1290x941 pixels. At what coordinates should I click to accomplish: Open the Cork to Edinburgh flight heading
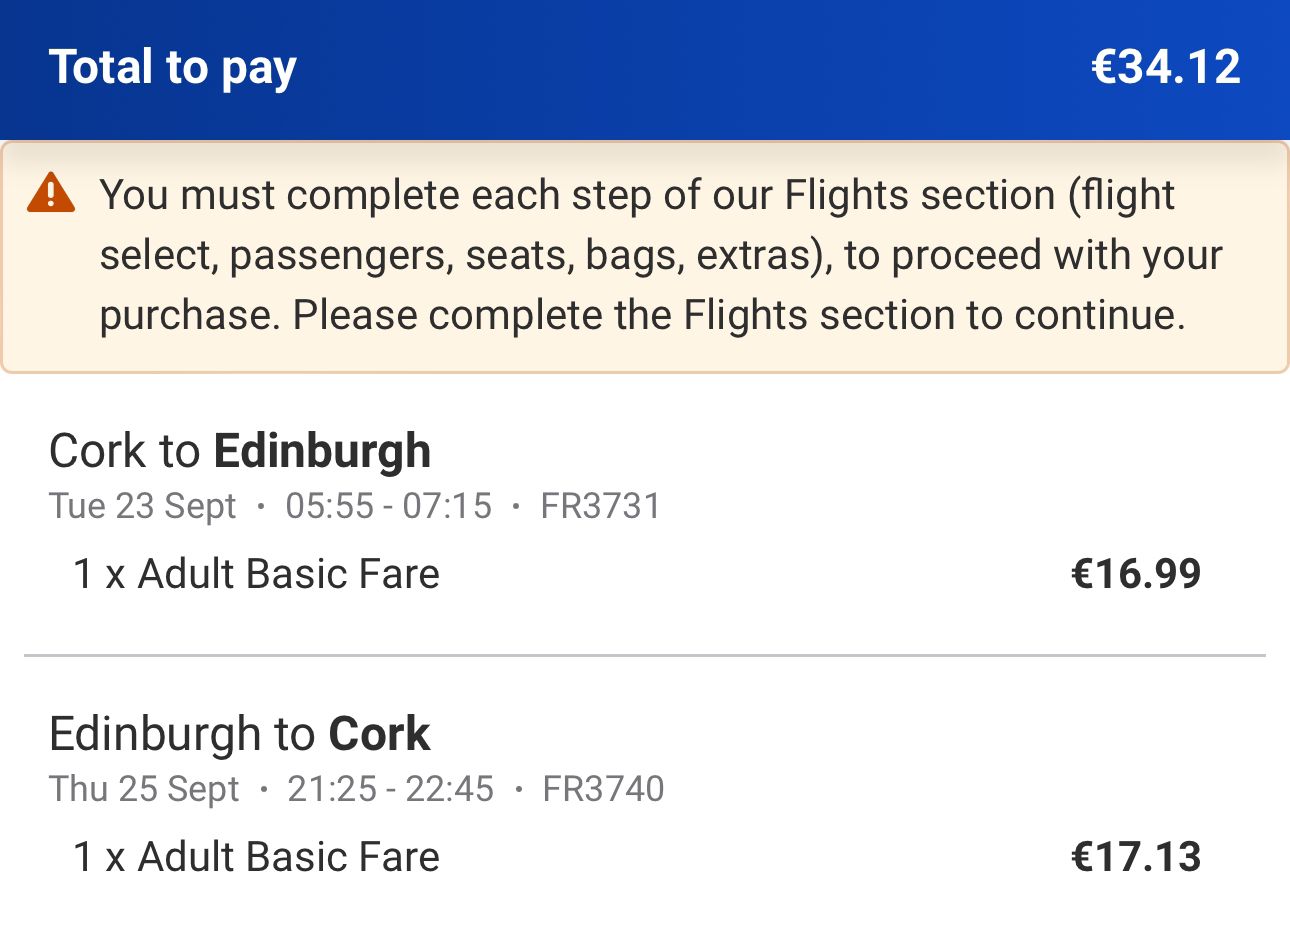(240, 451)
